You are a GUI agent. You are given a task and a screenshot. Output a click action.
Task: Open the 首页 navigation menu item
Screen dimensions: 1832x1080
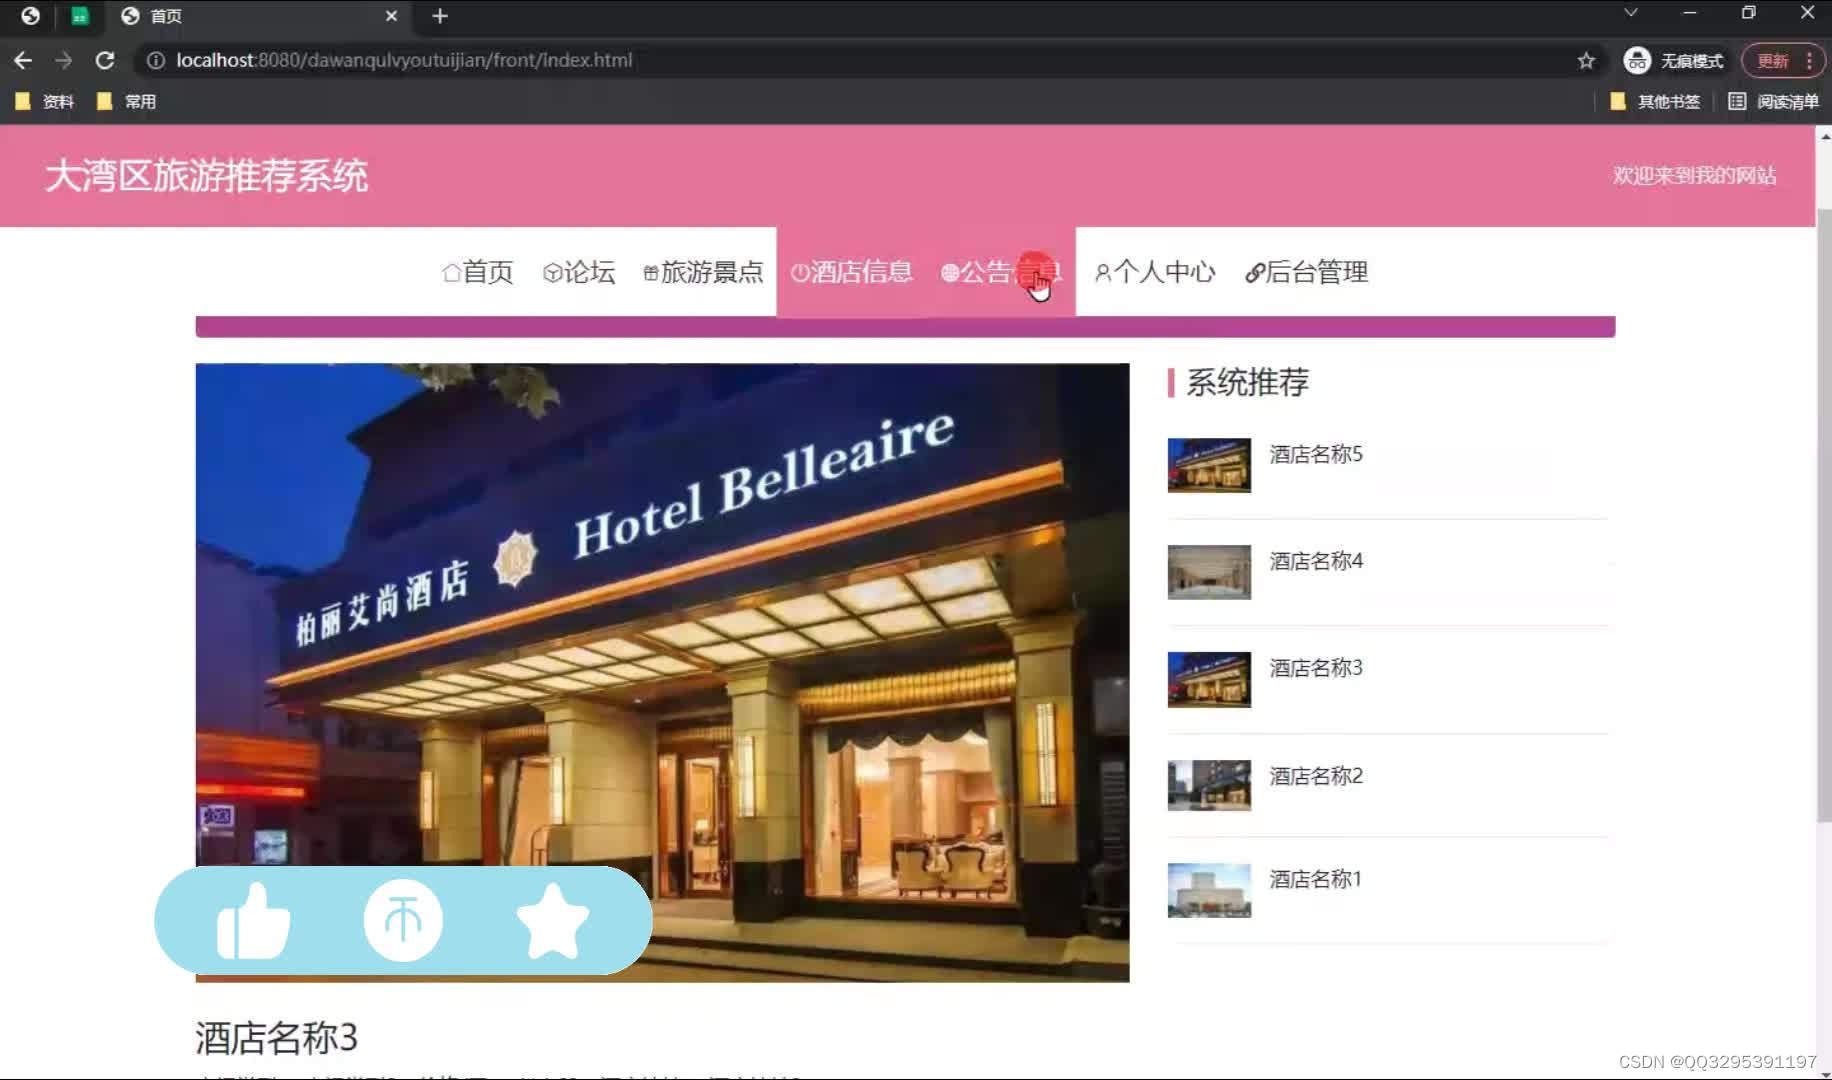[478, 272]
